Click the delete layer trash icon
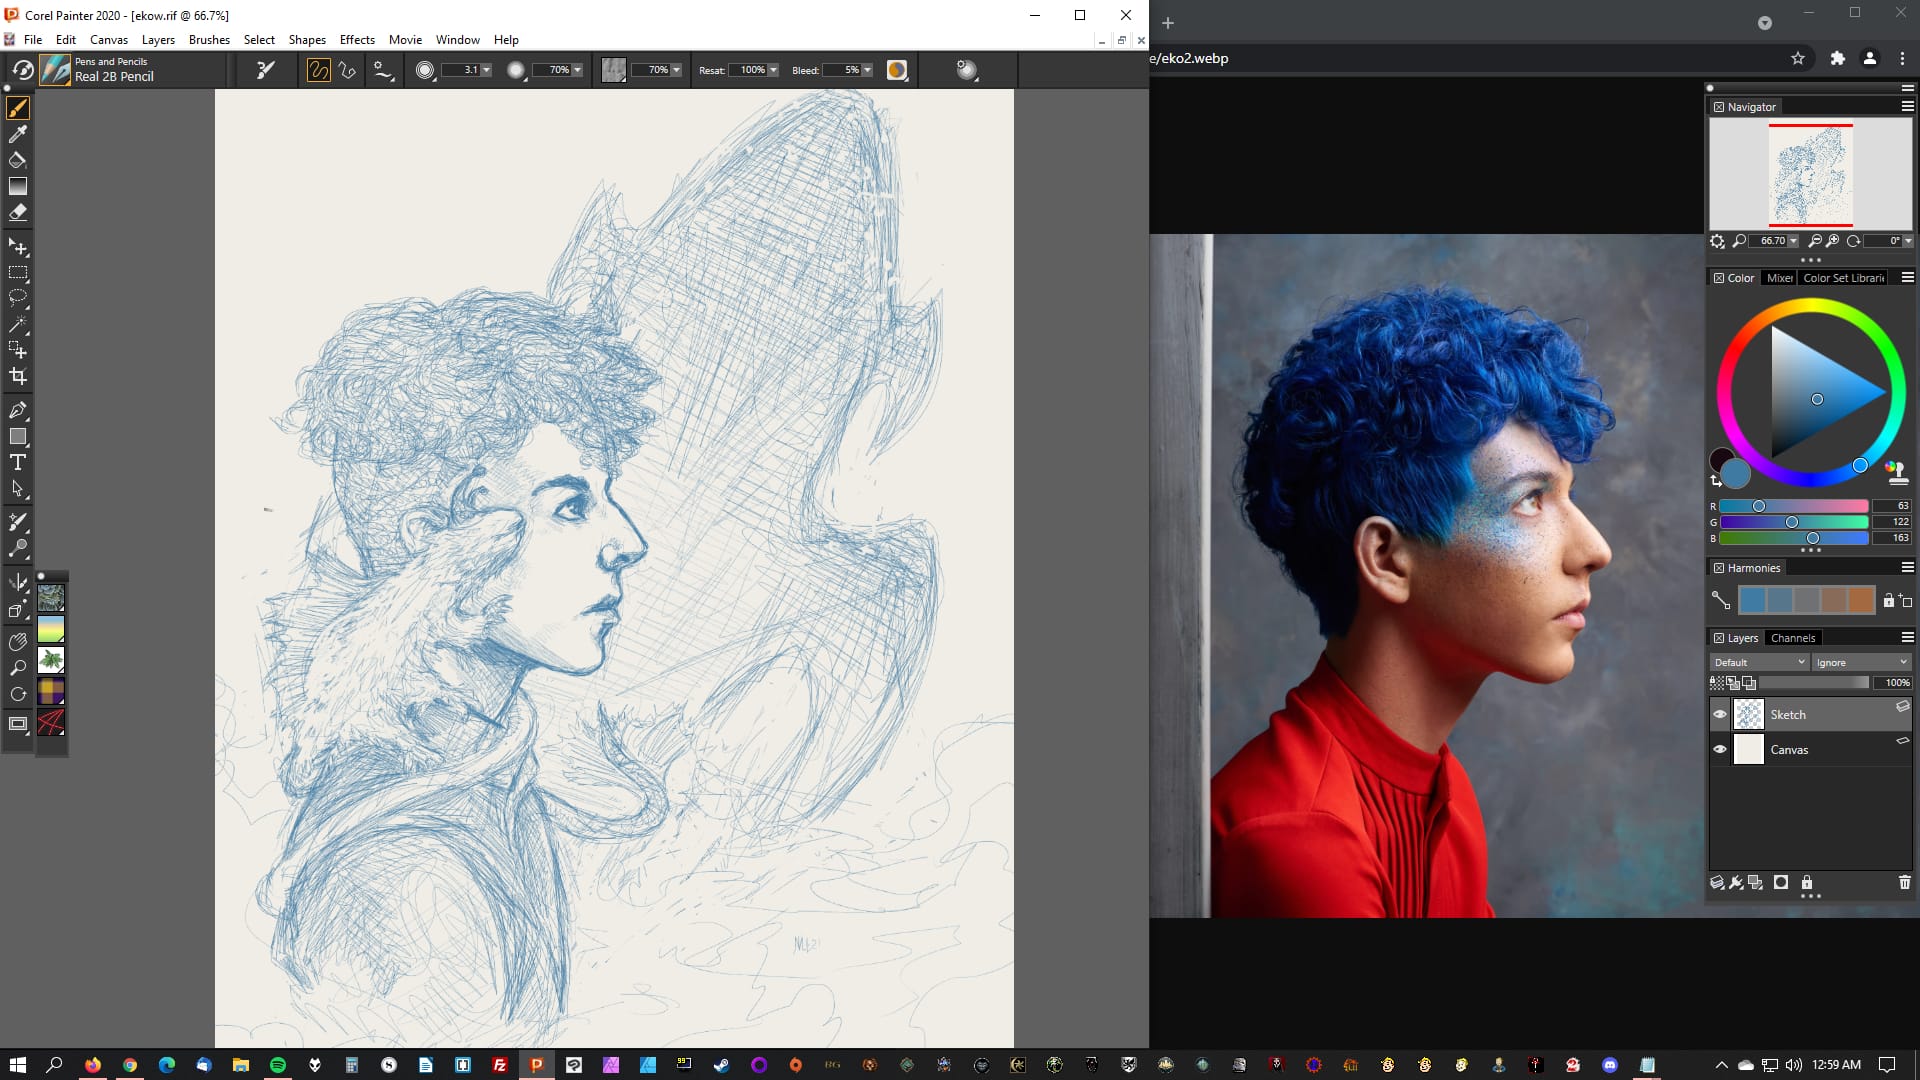 1904,882
